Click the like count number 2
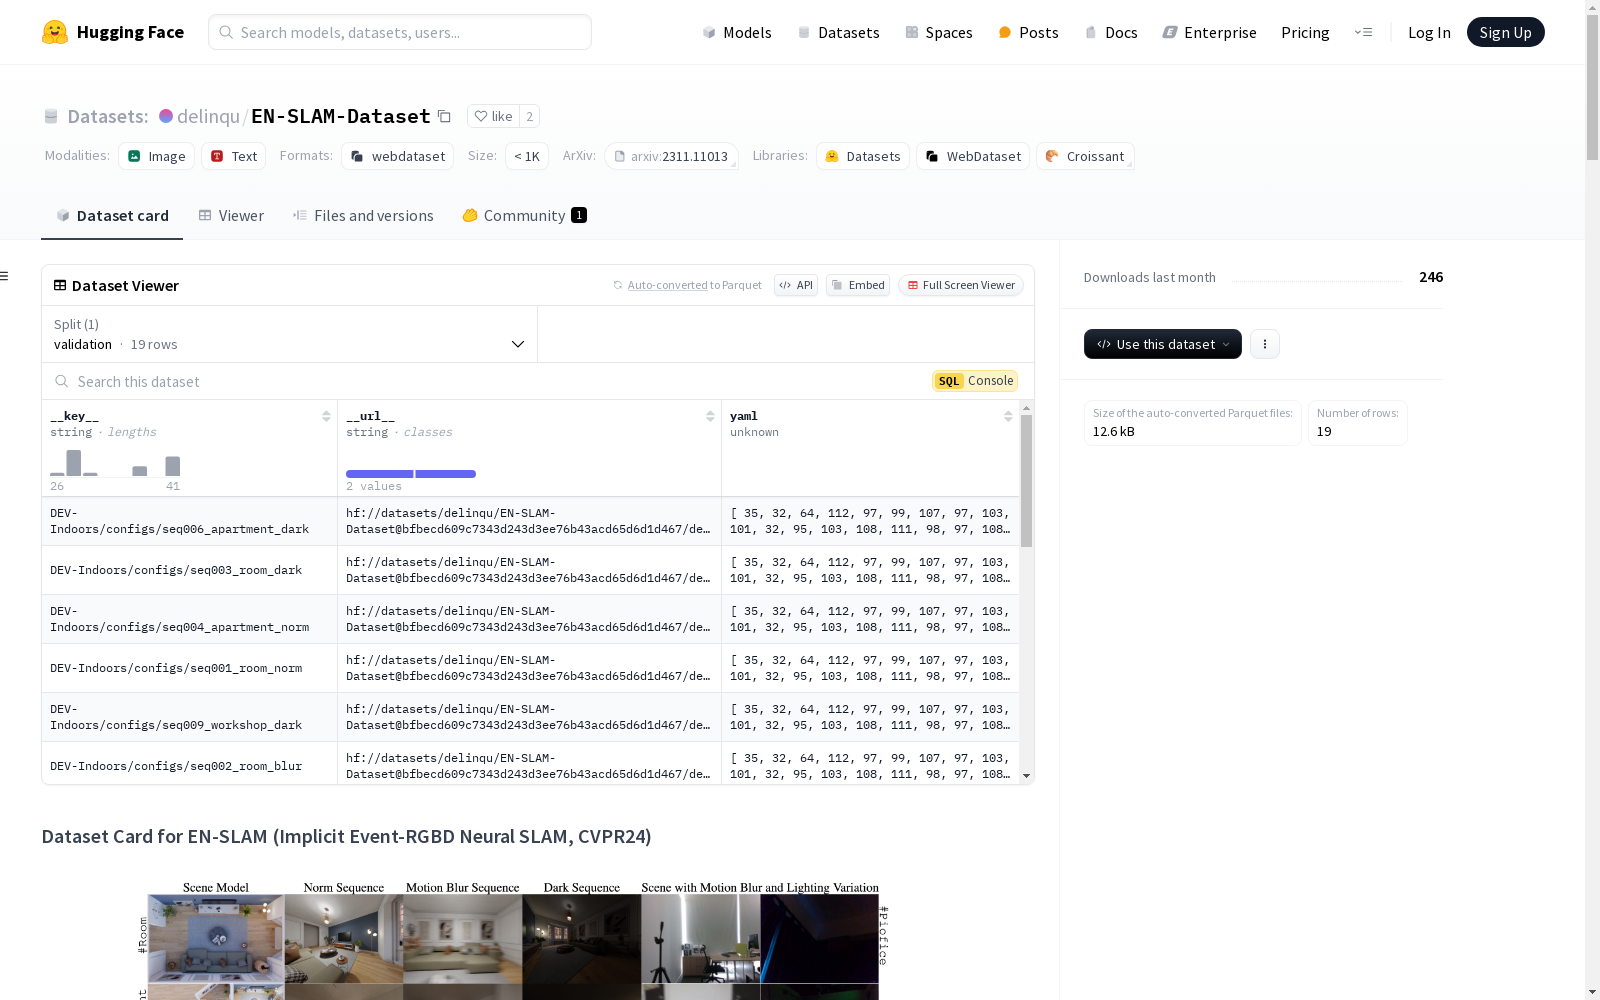The height and width of the screenshot is (1000, 1600). pos(530,116)
